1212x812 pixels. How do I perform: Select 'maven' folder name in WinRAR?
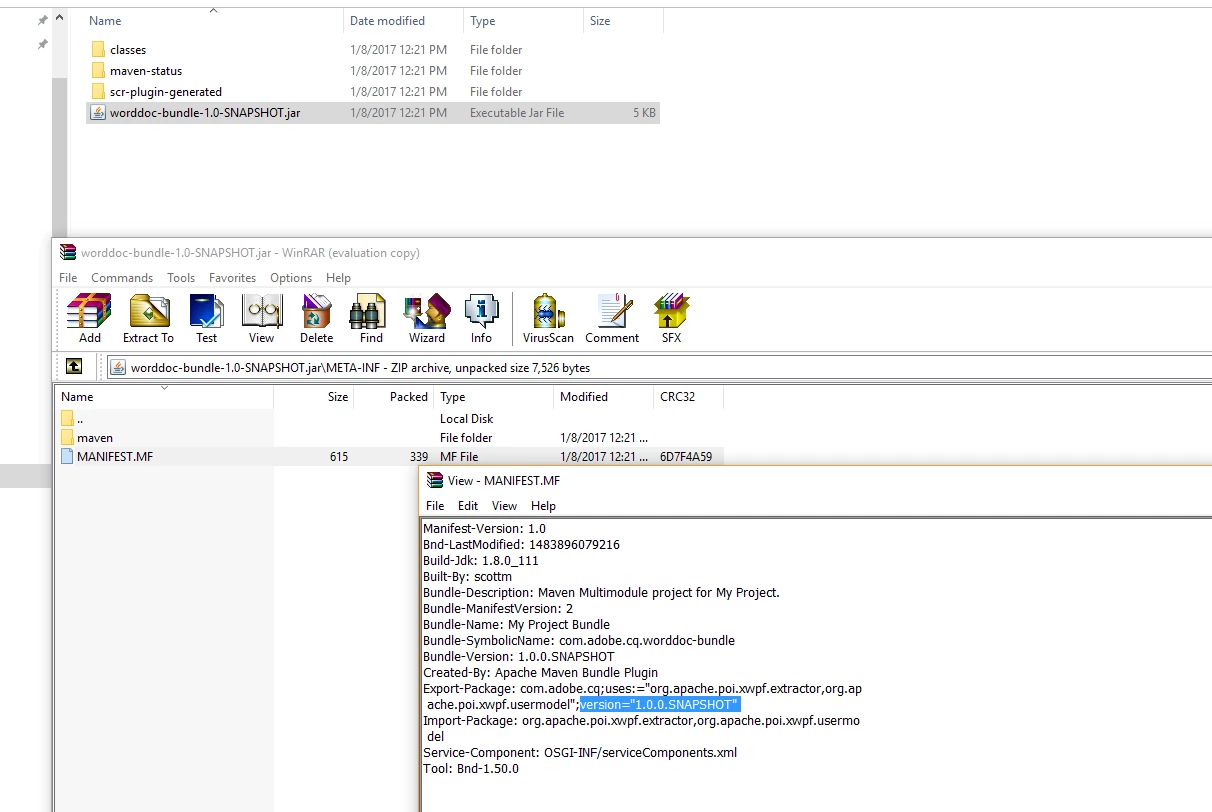click(95, 438)
